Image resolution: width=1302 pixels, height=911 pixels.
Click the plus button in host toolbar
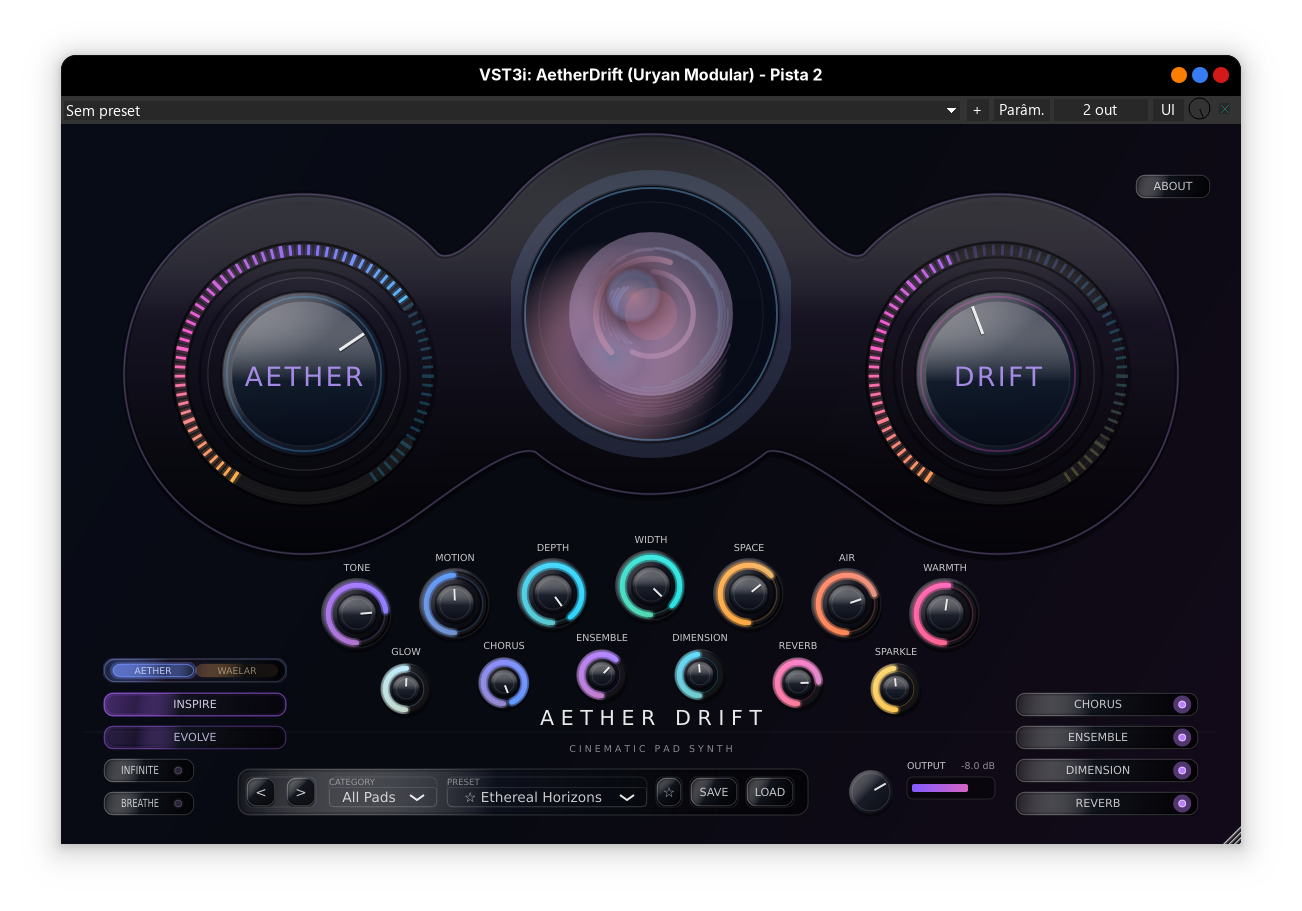pos(977,110)
